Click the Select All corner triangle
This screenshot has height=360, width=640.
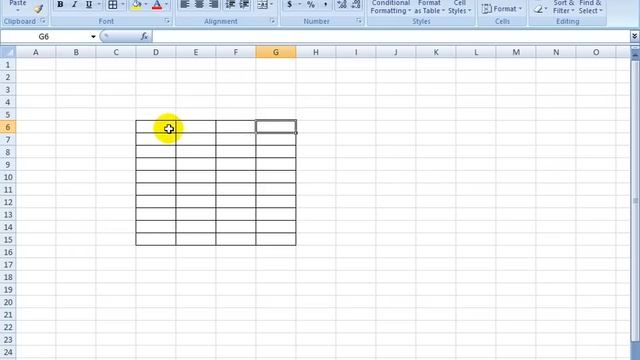tap(8, 52)
